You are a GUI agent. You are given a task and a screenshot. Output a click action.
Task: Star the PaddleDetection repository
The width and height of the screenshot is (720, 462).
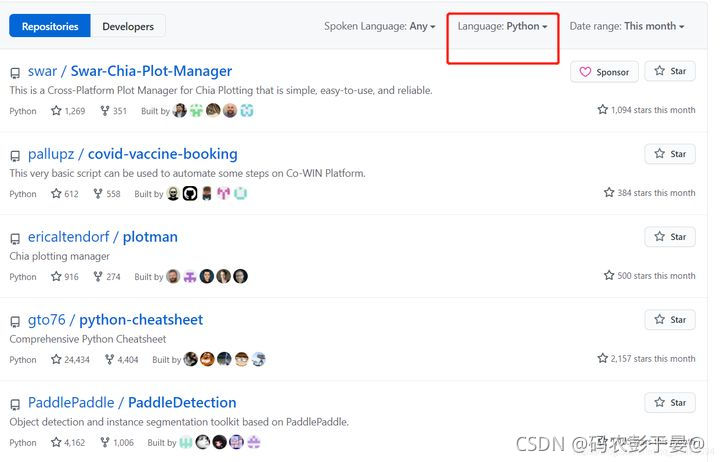[670, 402]
